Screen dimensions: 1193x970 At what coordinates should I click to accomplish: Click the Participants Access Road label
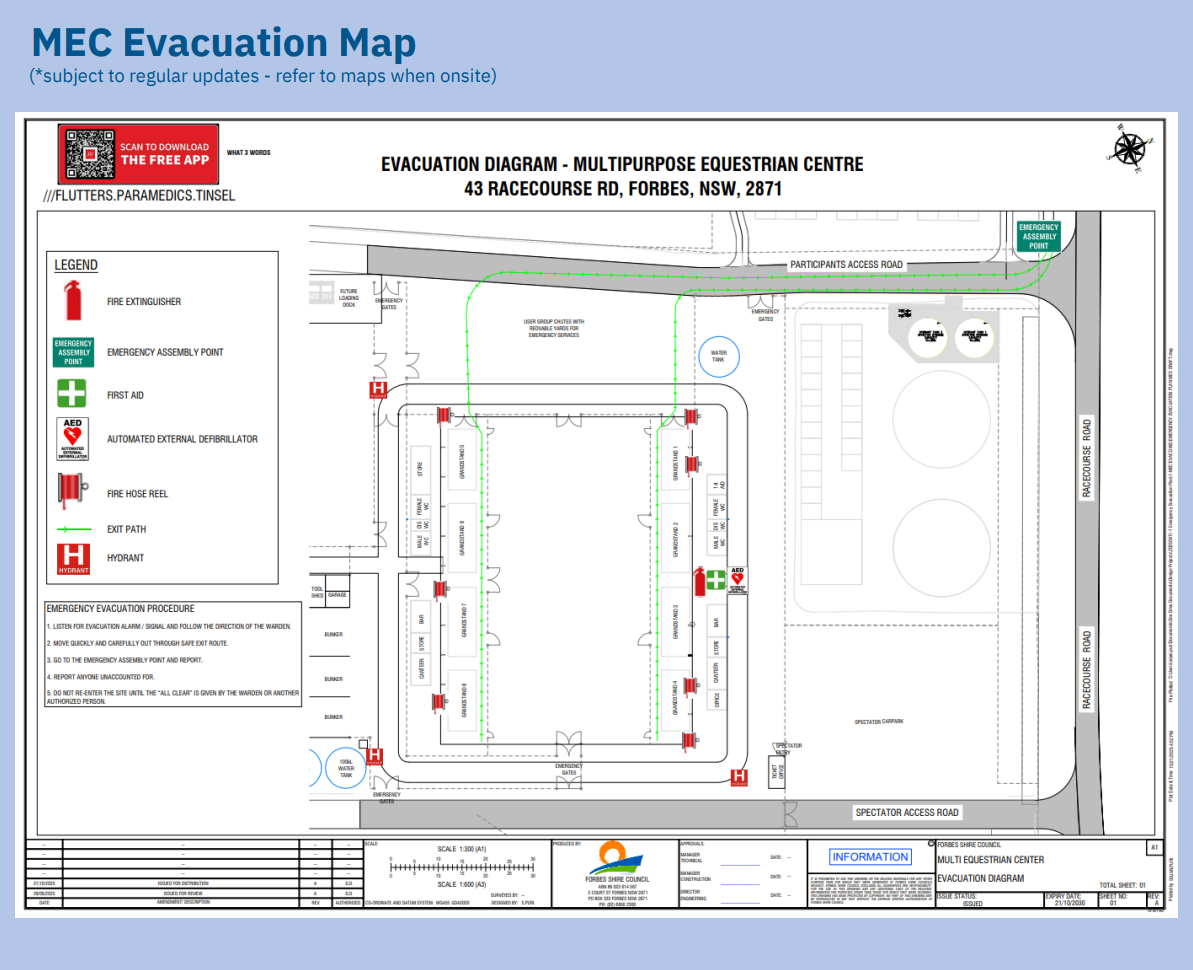[x=846, y=265]
